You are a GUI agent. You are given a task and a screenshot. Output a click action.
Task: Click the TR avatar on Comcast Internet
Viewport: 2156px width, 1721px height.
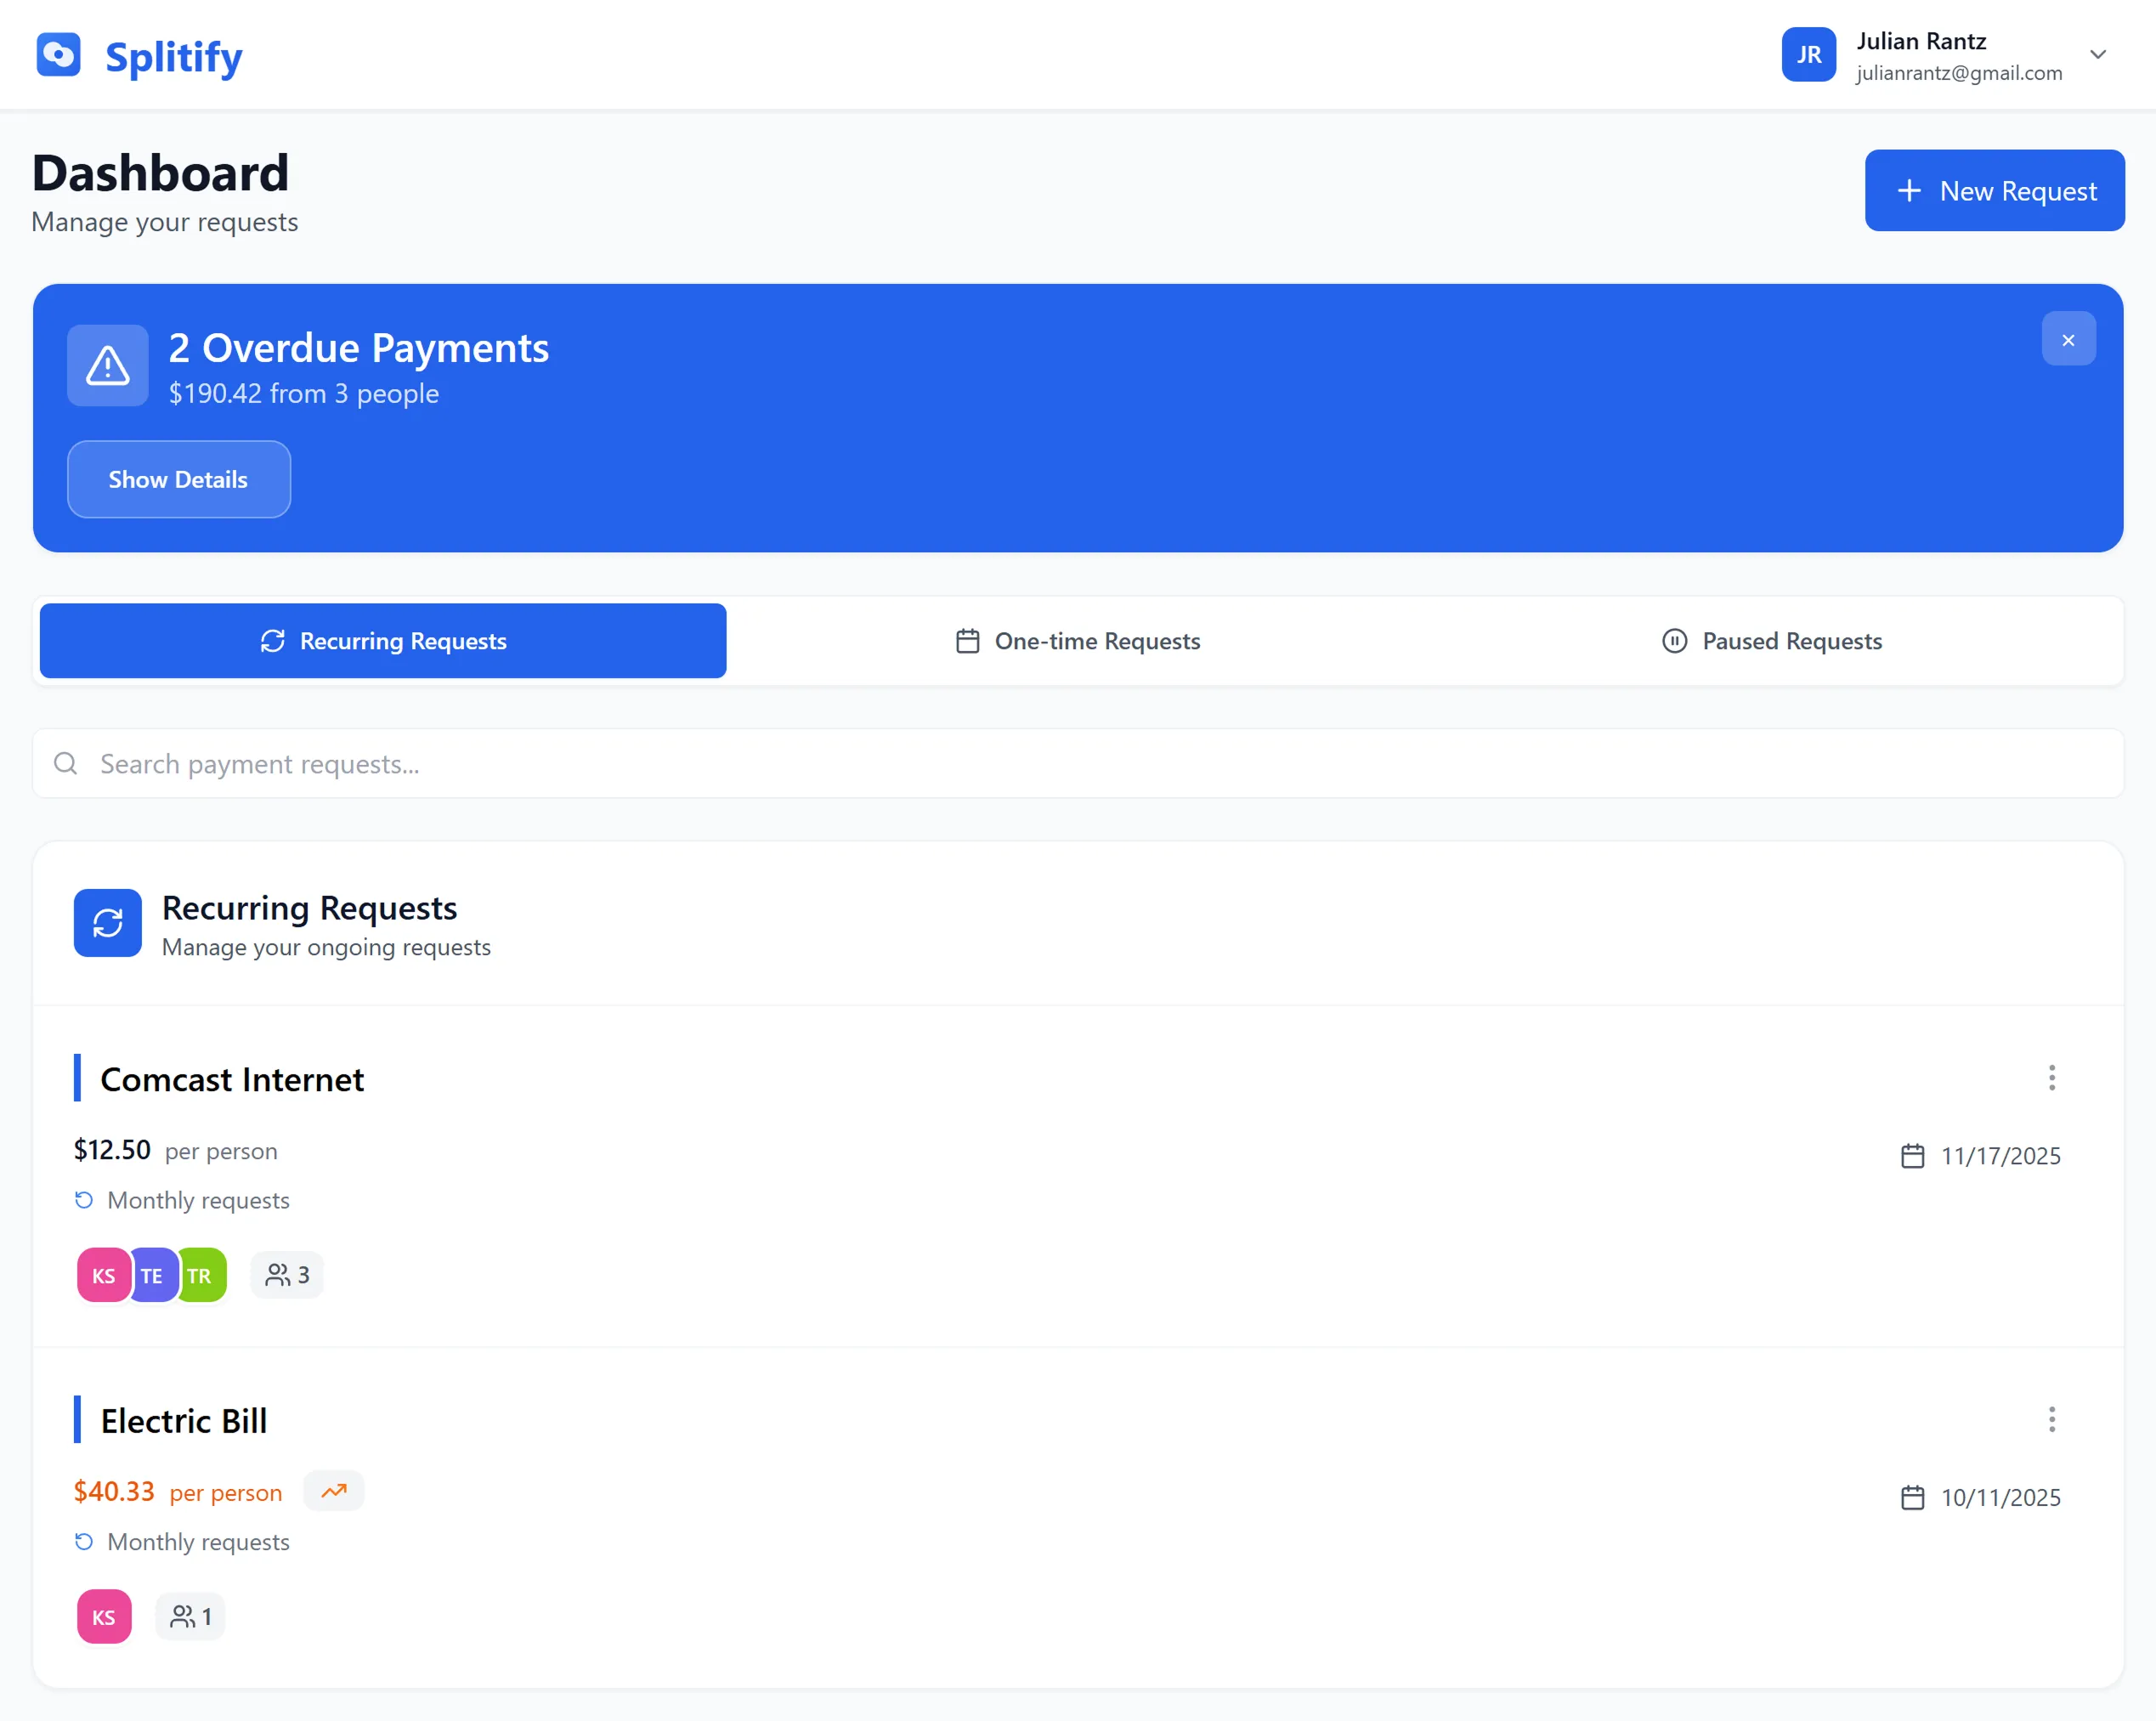204,1275
